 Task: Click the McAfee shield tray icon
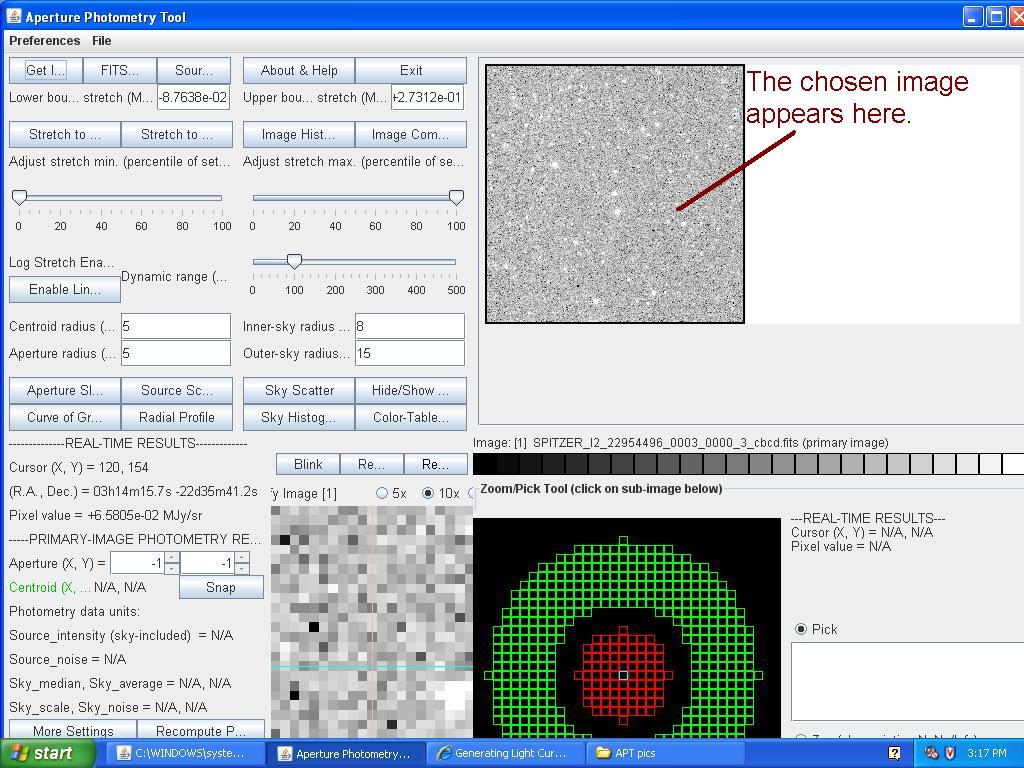click(x=950, y=753)
